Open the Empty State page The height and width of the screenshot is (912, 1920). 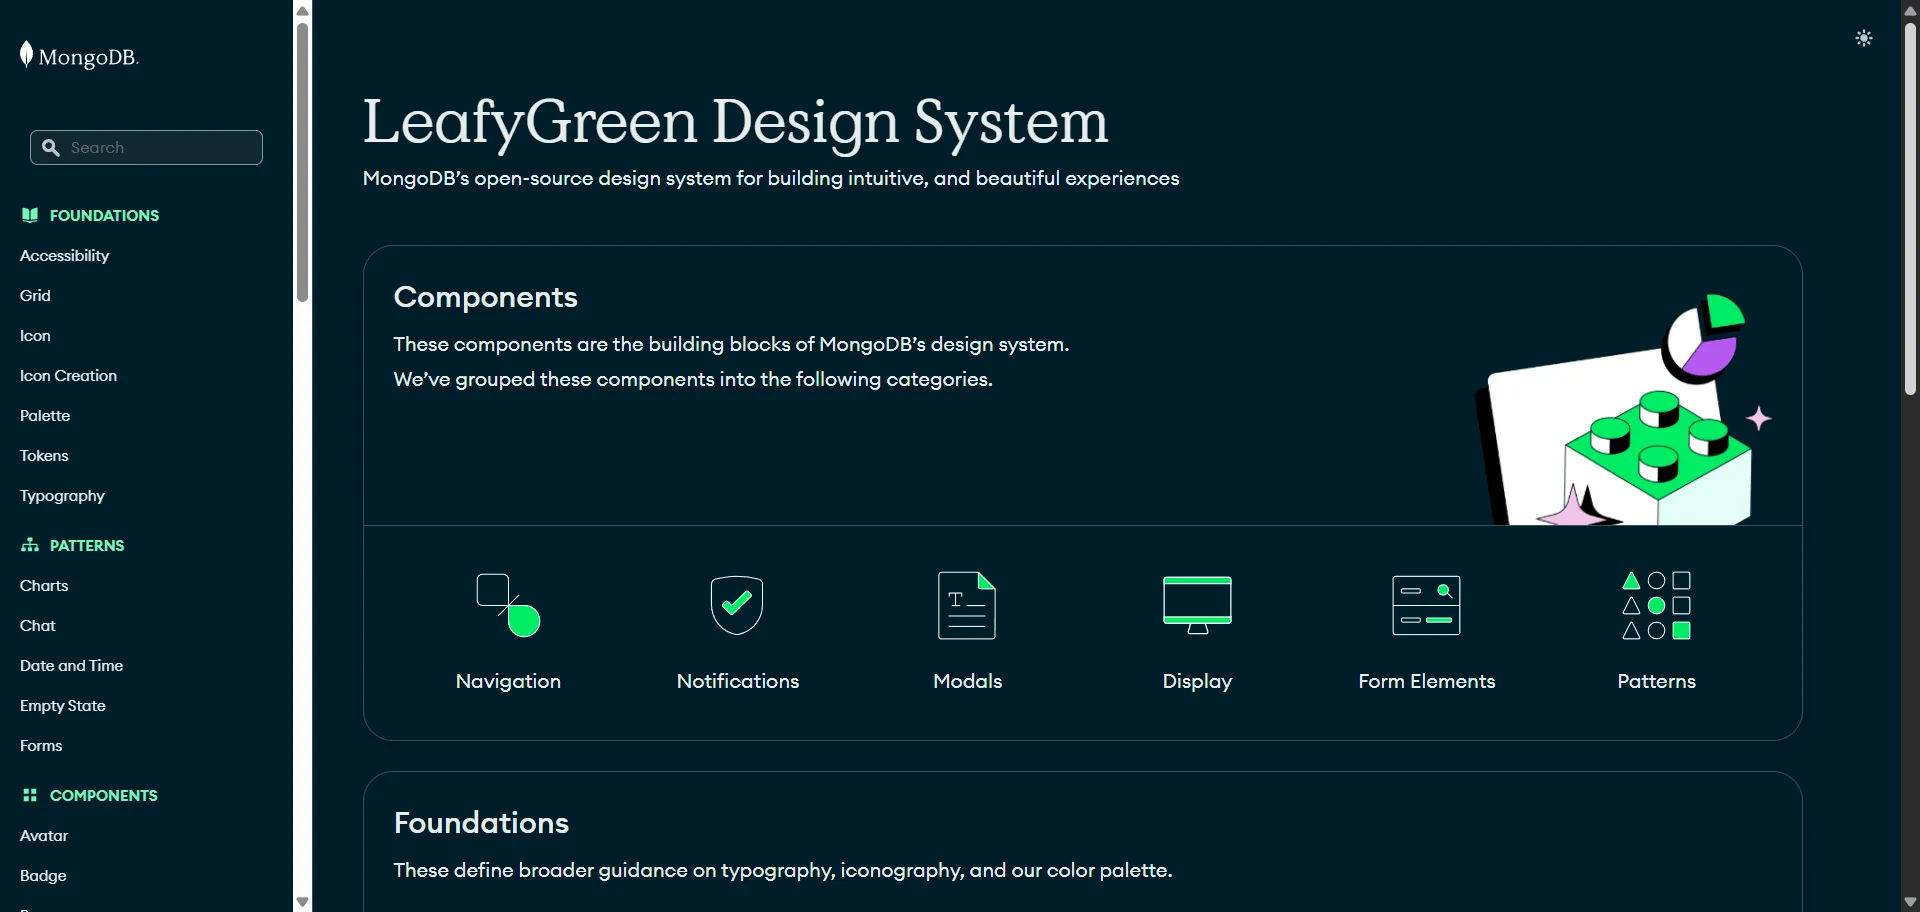(62, 706)
